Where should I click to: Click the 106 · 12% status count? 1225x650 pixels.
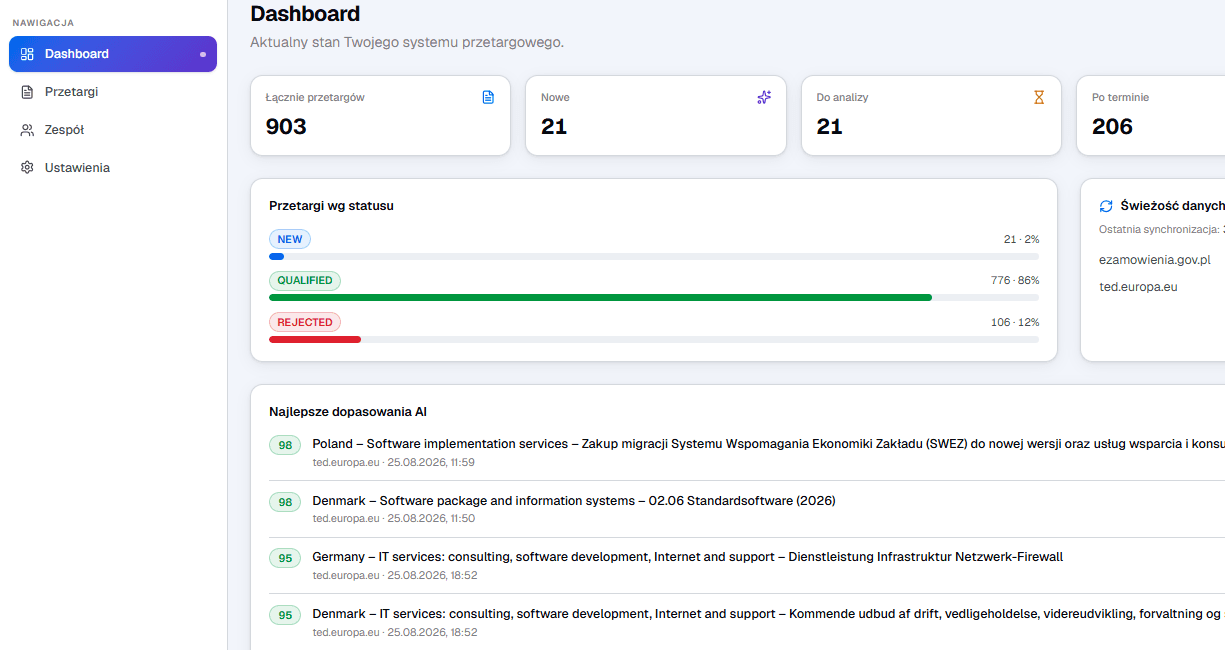click(1015, 322)
